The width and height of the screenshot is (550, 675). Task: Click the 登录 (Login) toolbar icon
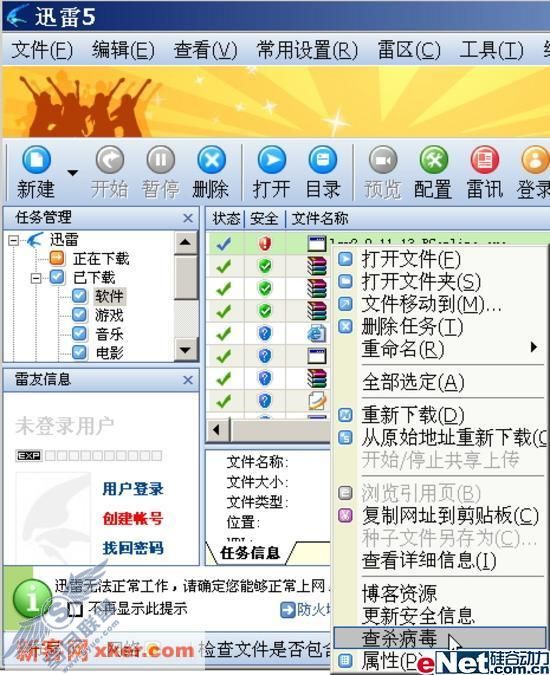click(x=535, y=160)
